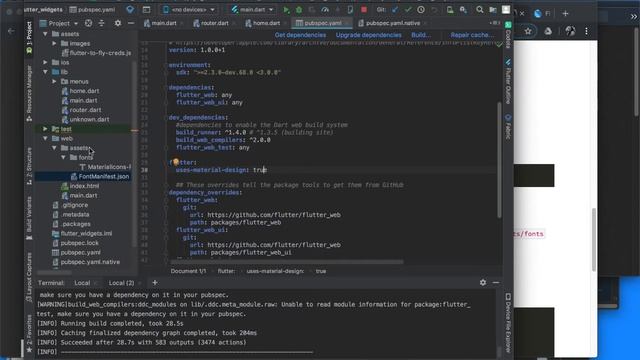
Task: Click the Build... link in the pubspec bar
Action: tap(421, 35)
